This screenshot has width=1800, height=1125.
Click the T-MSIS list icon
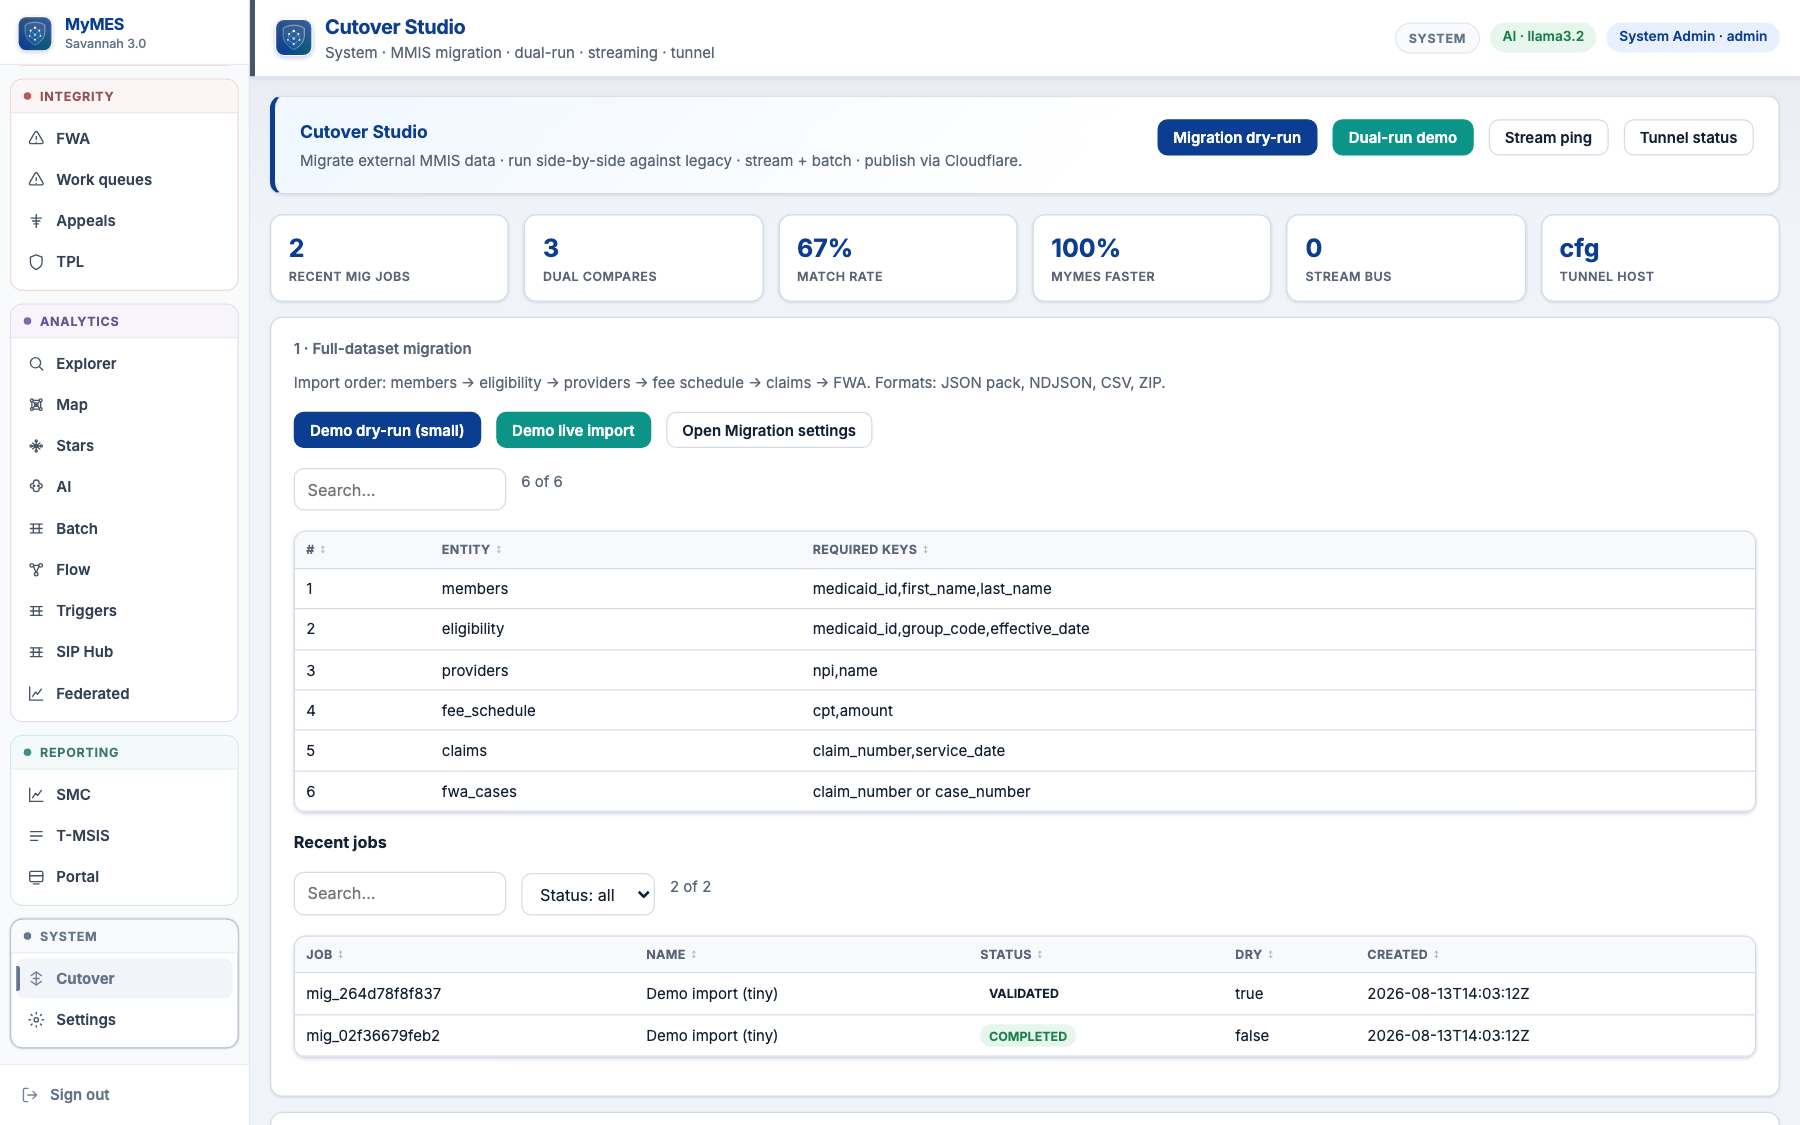(36, 835)
